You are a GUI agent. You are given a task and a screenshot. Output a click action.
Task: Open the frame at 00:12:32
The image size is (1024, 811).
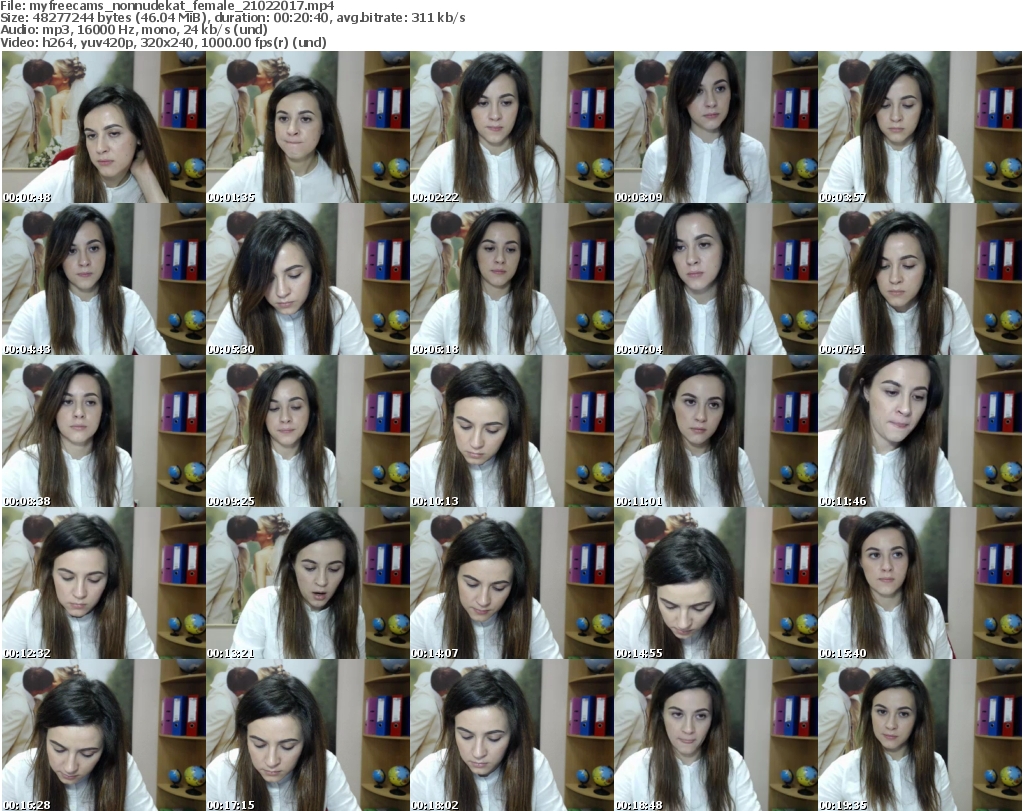click(x=104, y=583)
